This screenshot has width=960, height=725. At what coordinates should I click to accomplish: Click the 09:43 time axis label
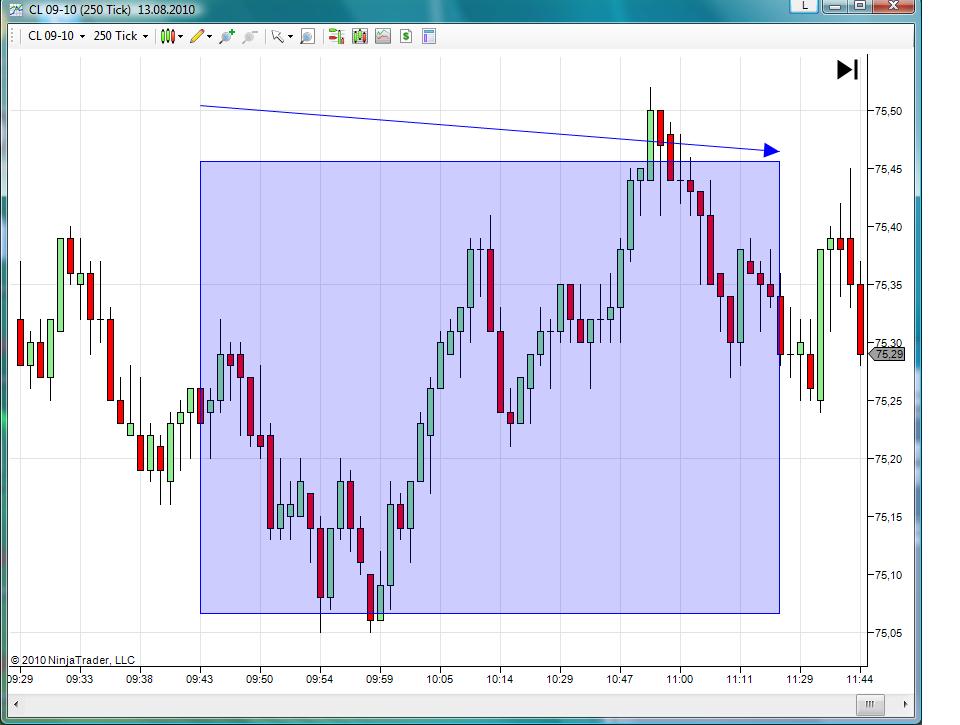coord(200,679)
